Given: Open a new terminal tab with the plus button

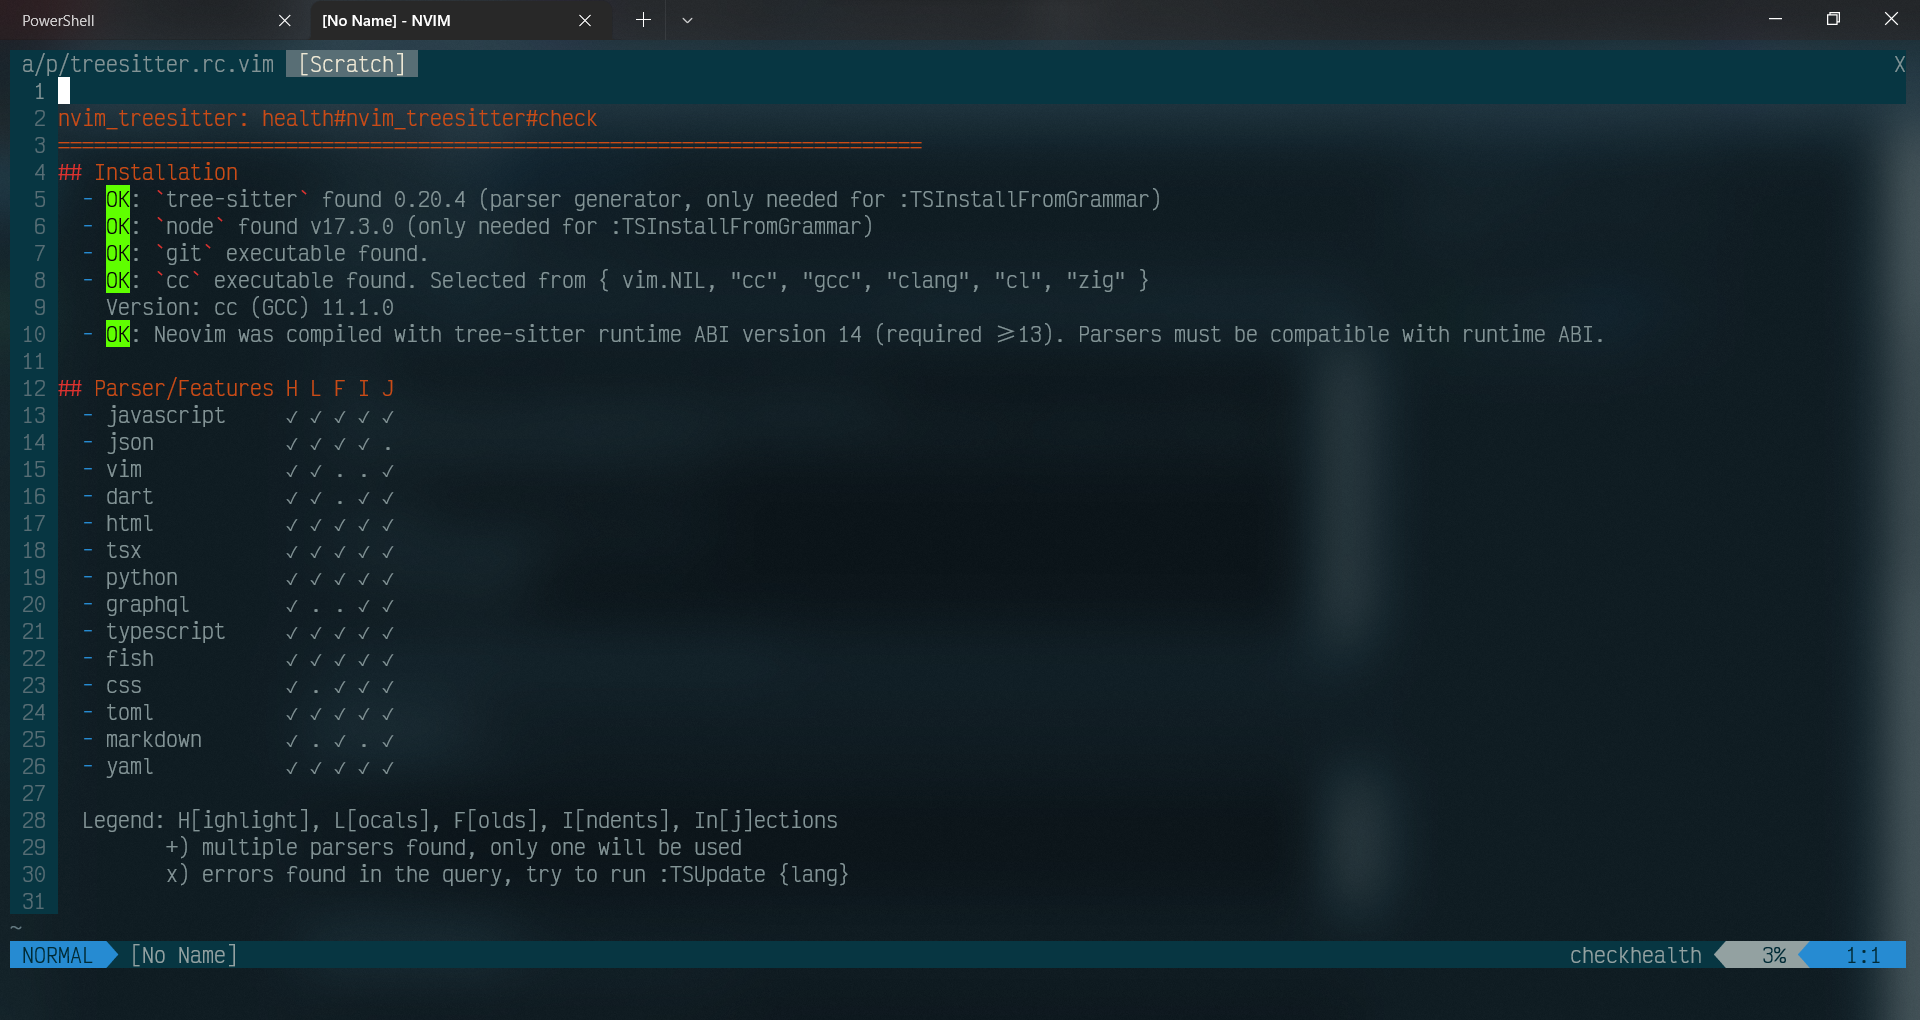Looking at the screenshot, I should coord(642,20).
